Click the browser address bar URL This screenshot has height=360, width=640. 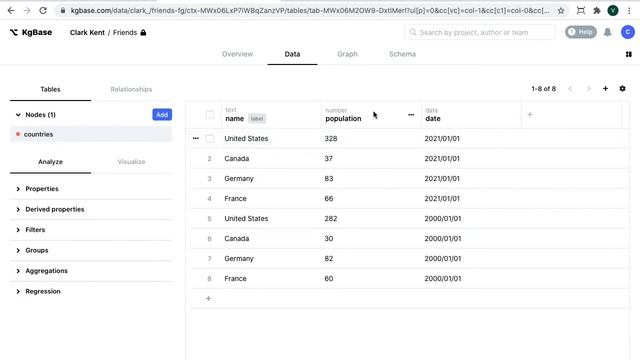[309, 11]
